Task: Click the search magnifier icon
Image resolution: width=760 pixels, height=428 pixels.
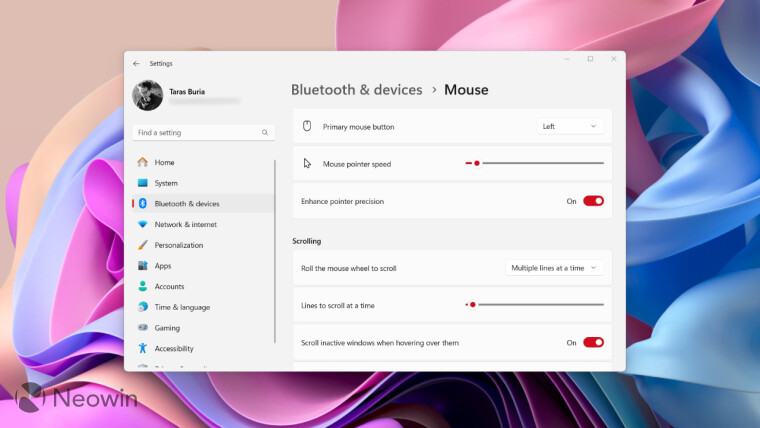Action: click(265, 132)
